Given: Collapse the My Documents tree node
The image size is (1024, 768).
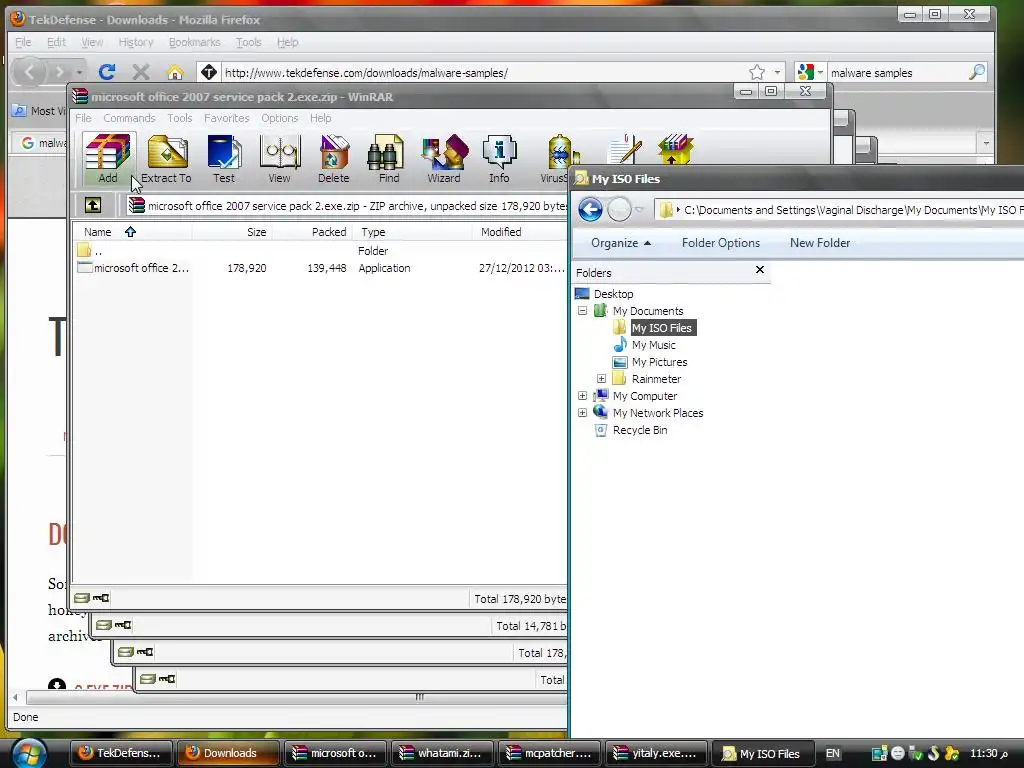Looking at the screenshot, I should 583,311.
